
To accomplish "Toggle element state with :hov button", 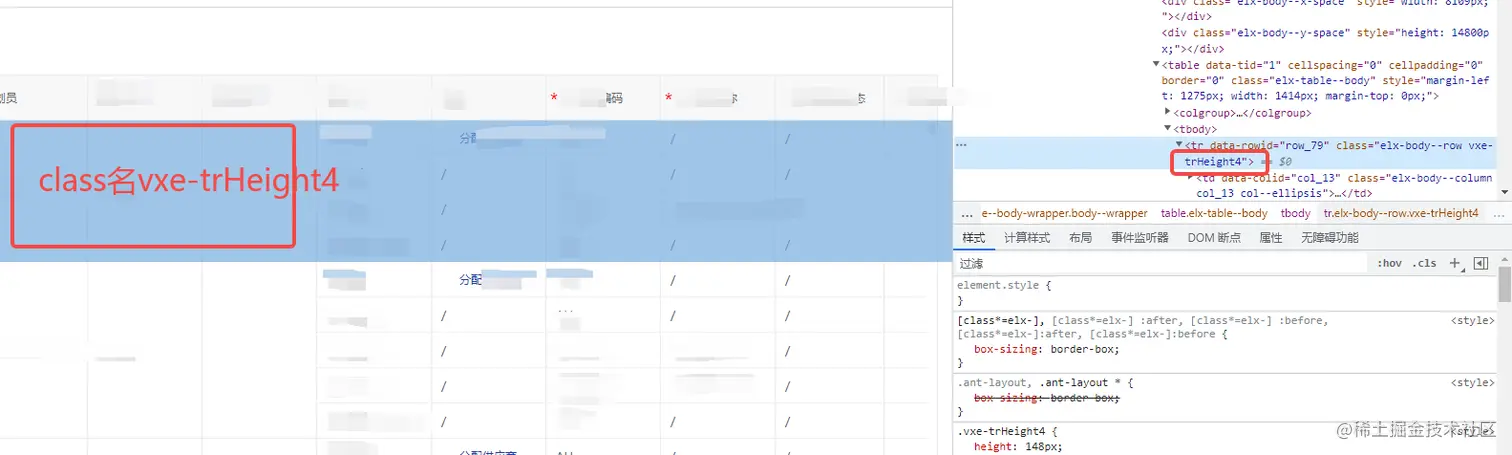I will (x=1389, y=263).
